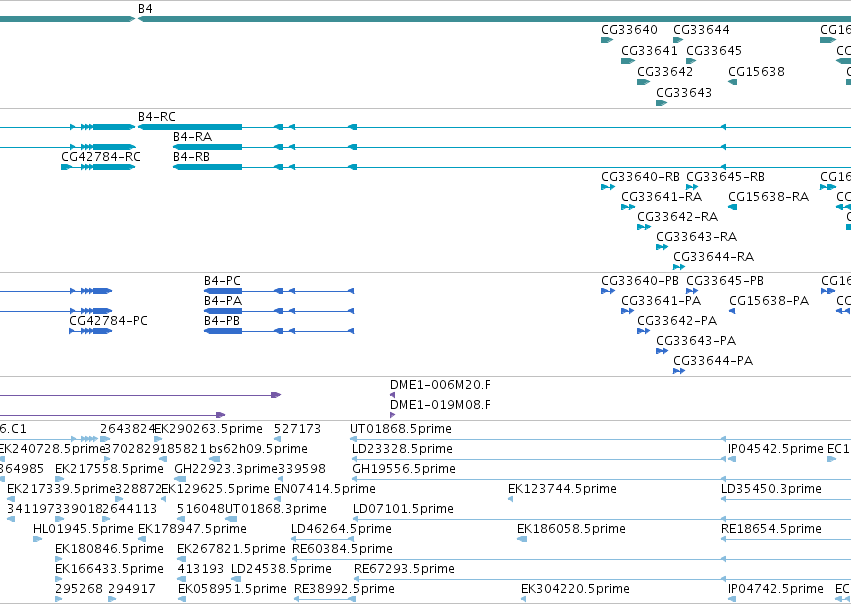Image resolution: width=851 pixels, height=604 pixels.
Task: Select EST EK129625.5prime
Action: [215, 489]
